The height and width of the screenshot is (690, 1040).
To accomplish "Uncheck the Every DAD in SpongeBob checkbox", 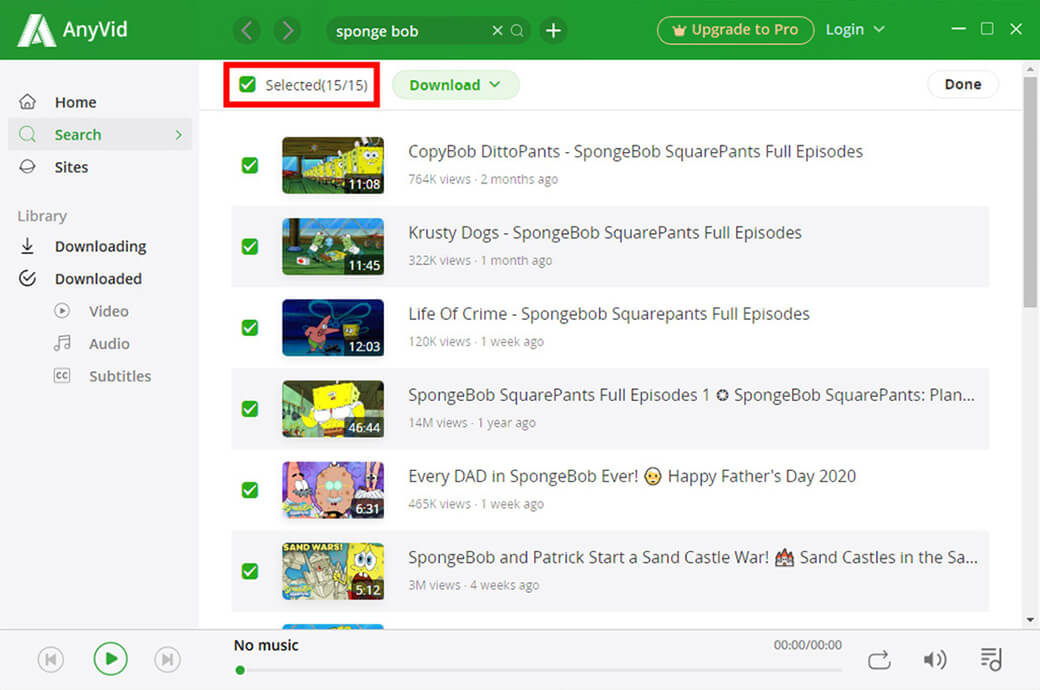I will [249, 490].
